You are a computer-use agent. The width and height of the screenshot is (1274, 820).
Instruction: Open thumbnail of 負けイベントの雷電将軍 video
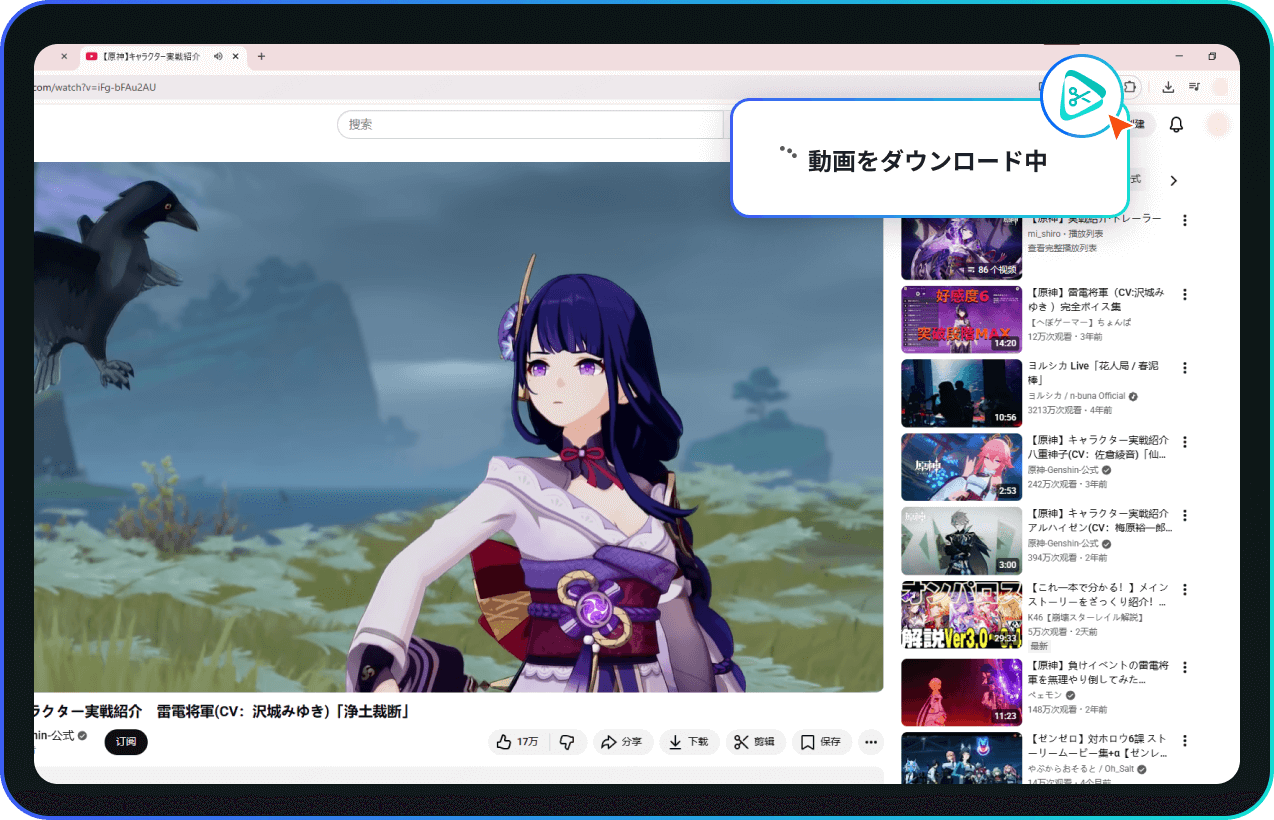point(961,692)
